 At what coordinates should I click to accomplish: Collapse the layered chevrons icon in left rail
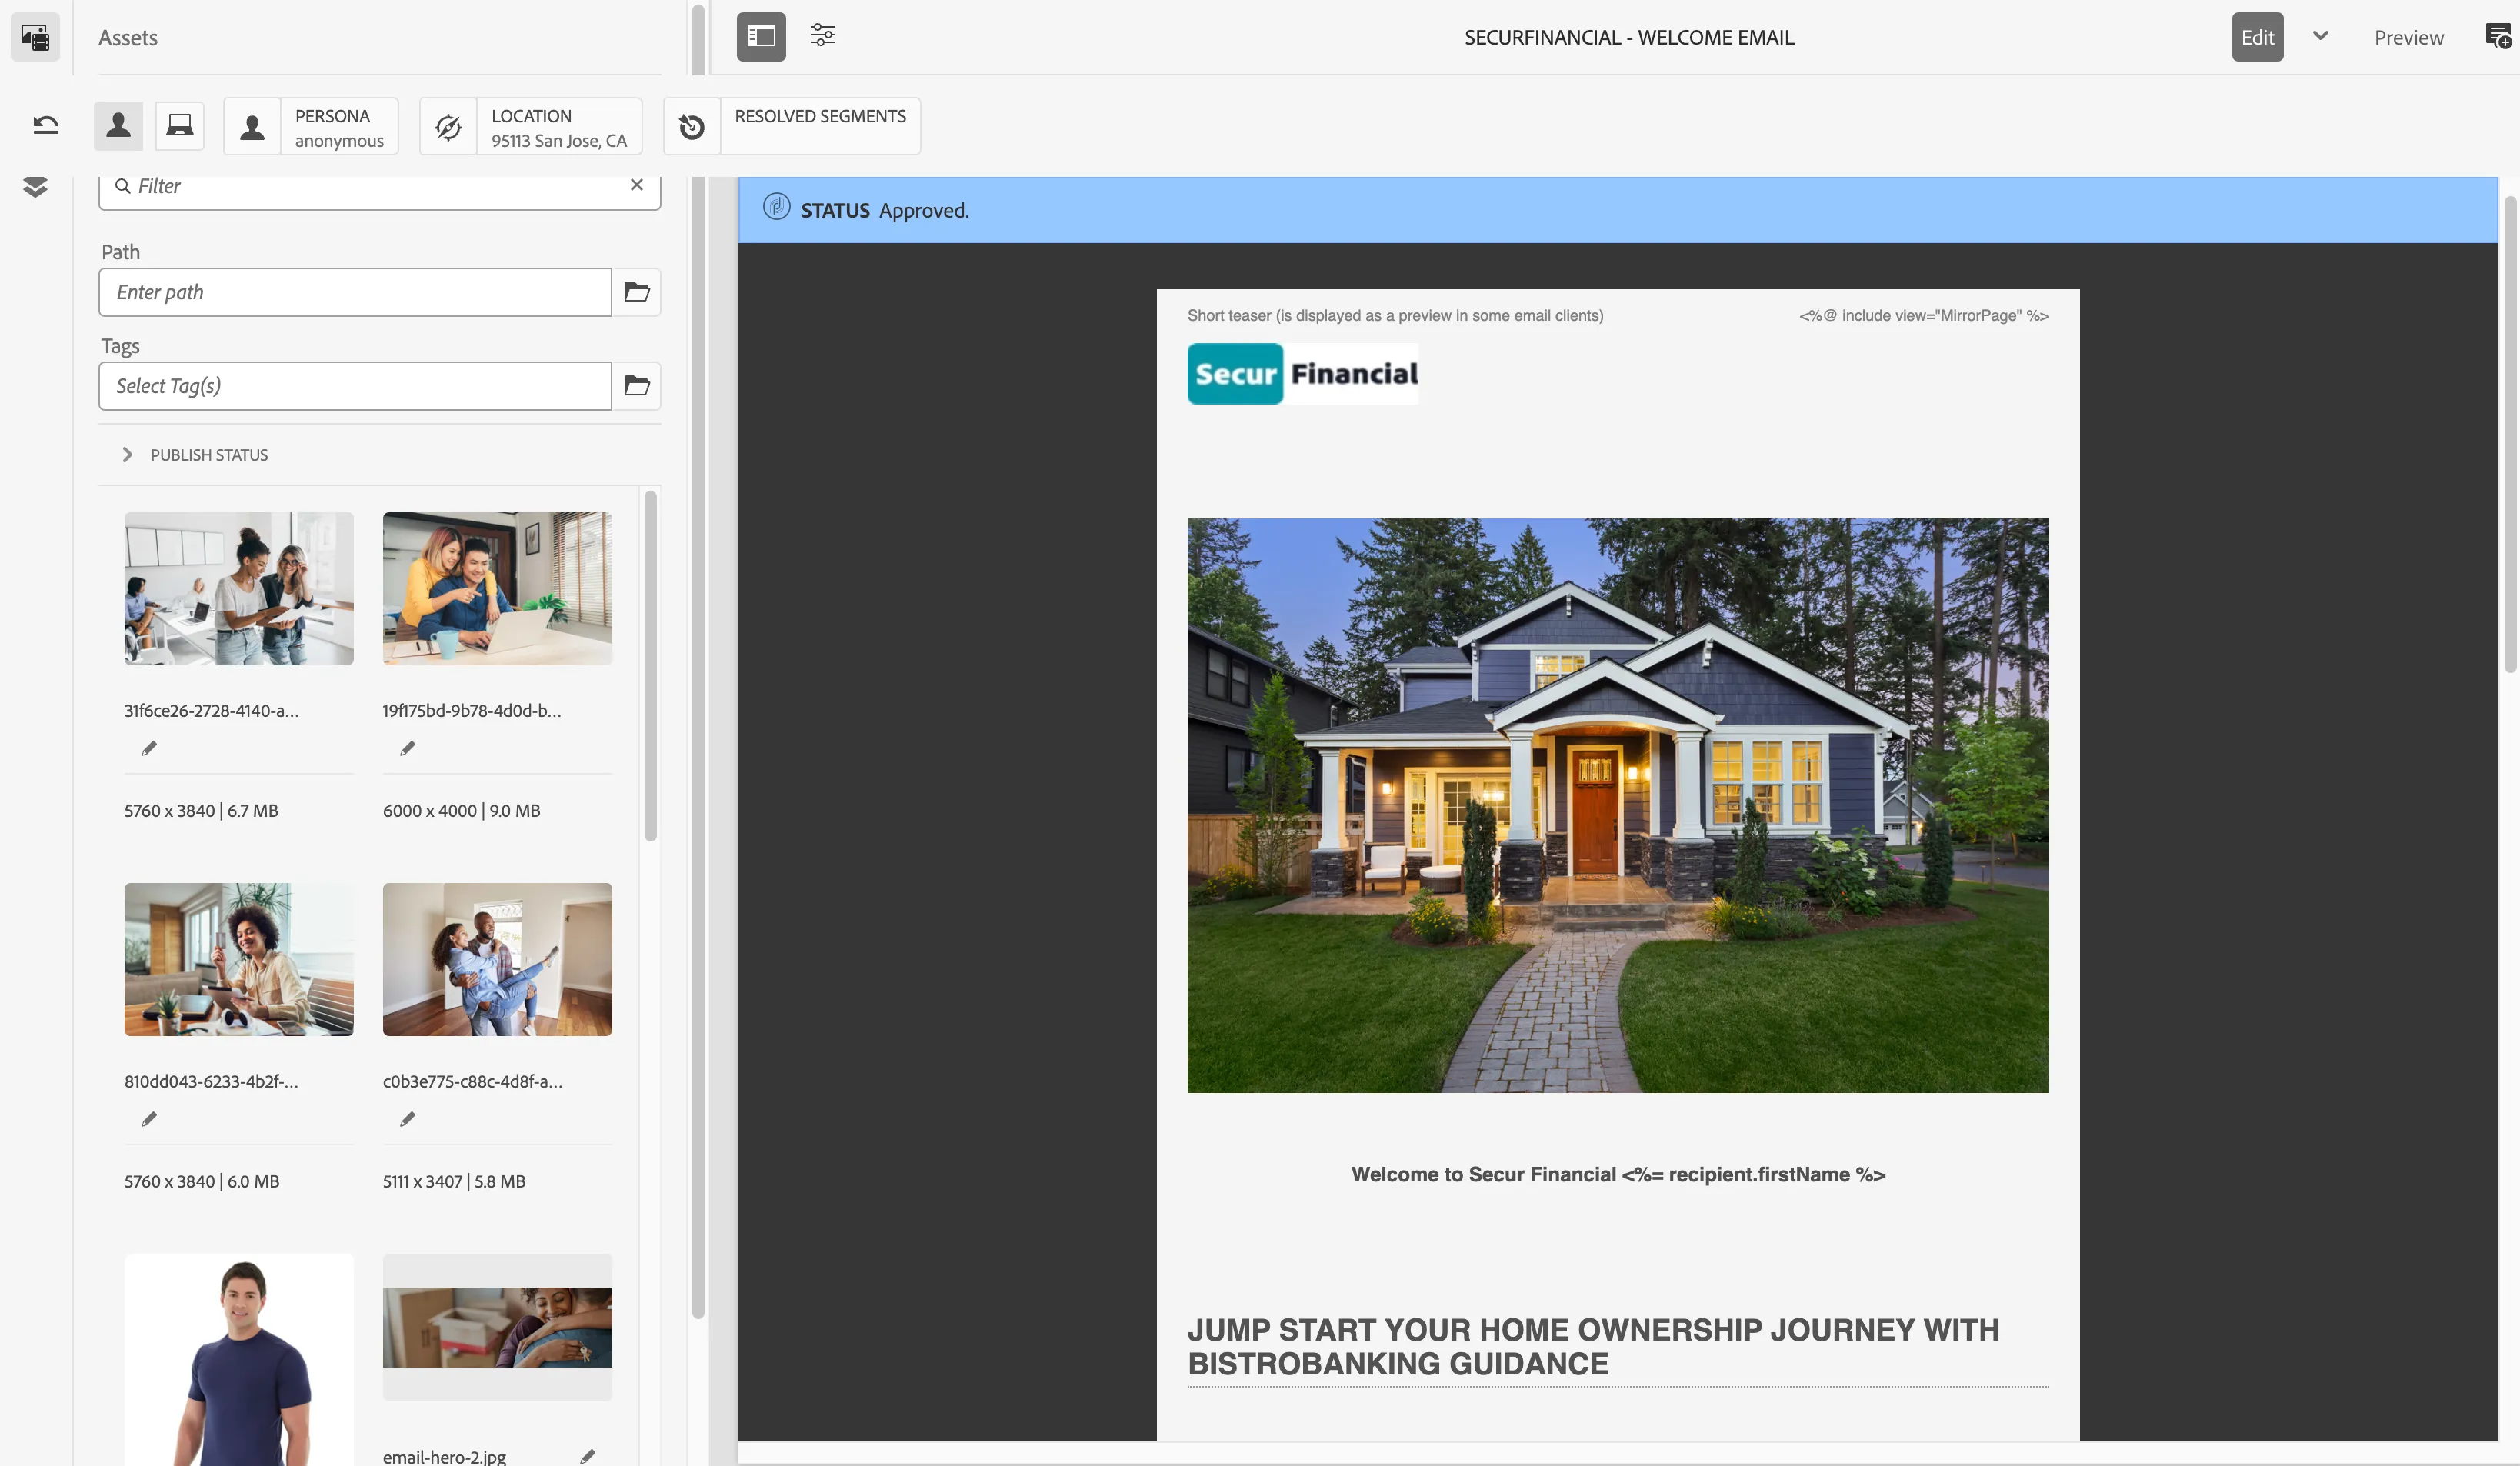[x=35, y=187]
